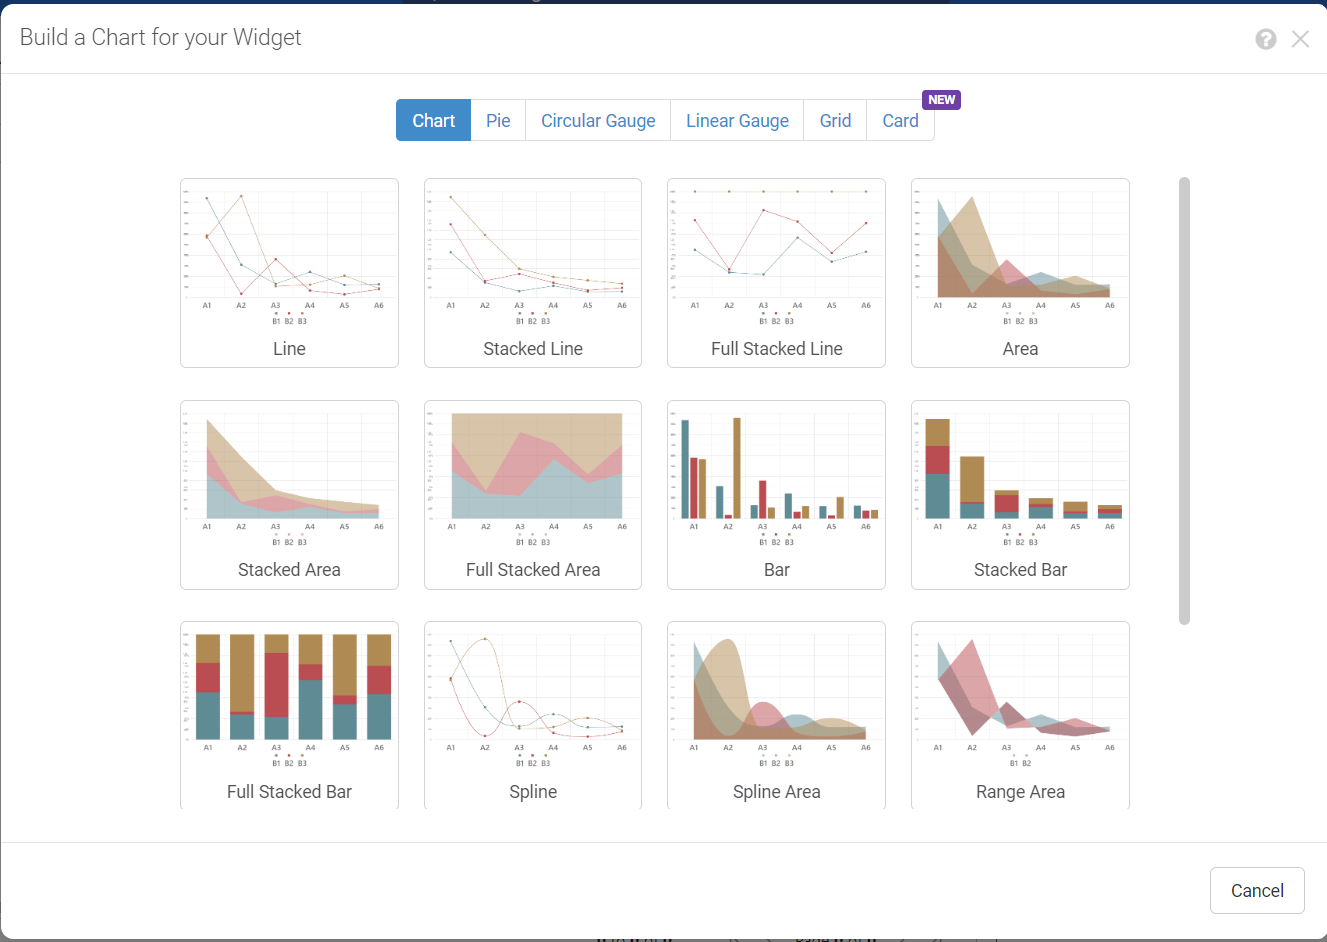
Task: Choose the Full Stacked Bar chart
Action: pyautogui.click(x=289, y=714)
